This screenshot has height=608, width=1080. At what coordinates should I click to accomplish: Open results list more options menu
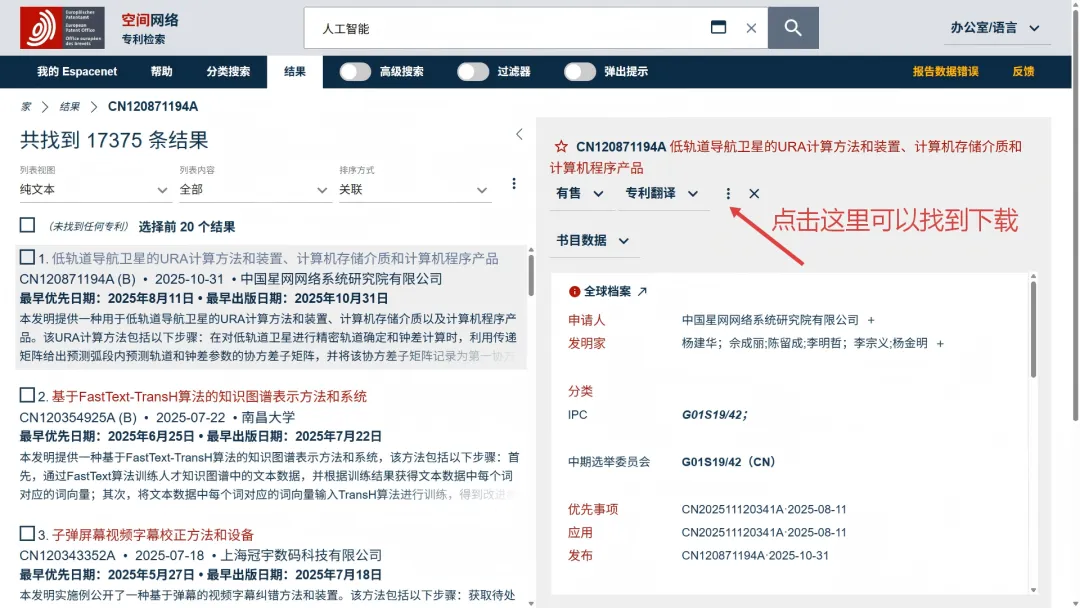click(x=514, y=183)
